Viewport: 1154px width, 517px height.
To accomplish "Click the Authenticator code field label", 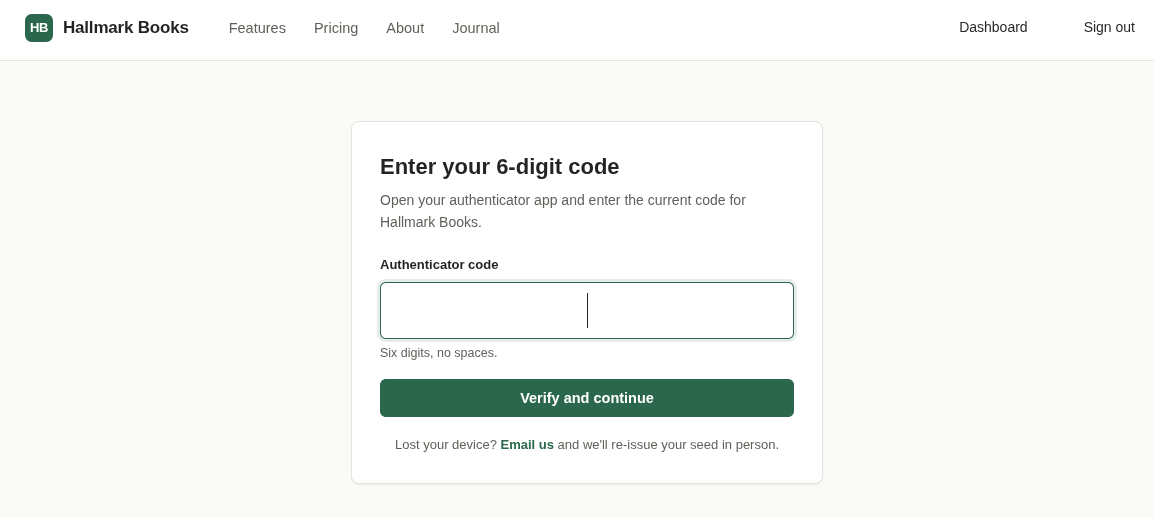I will [439, 265].
